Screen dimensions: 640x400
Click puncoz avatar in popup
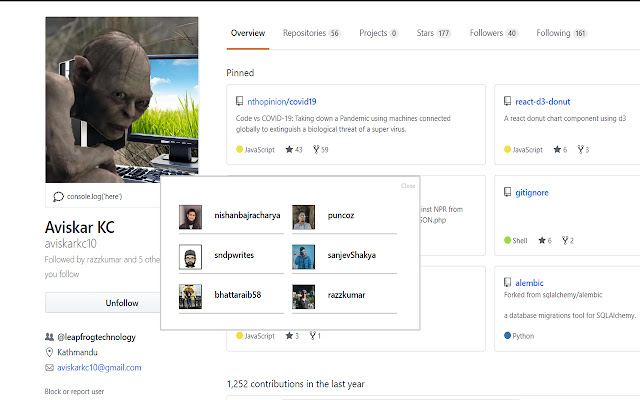coord(303,217)
